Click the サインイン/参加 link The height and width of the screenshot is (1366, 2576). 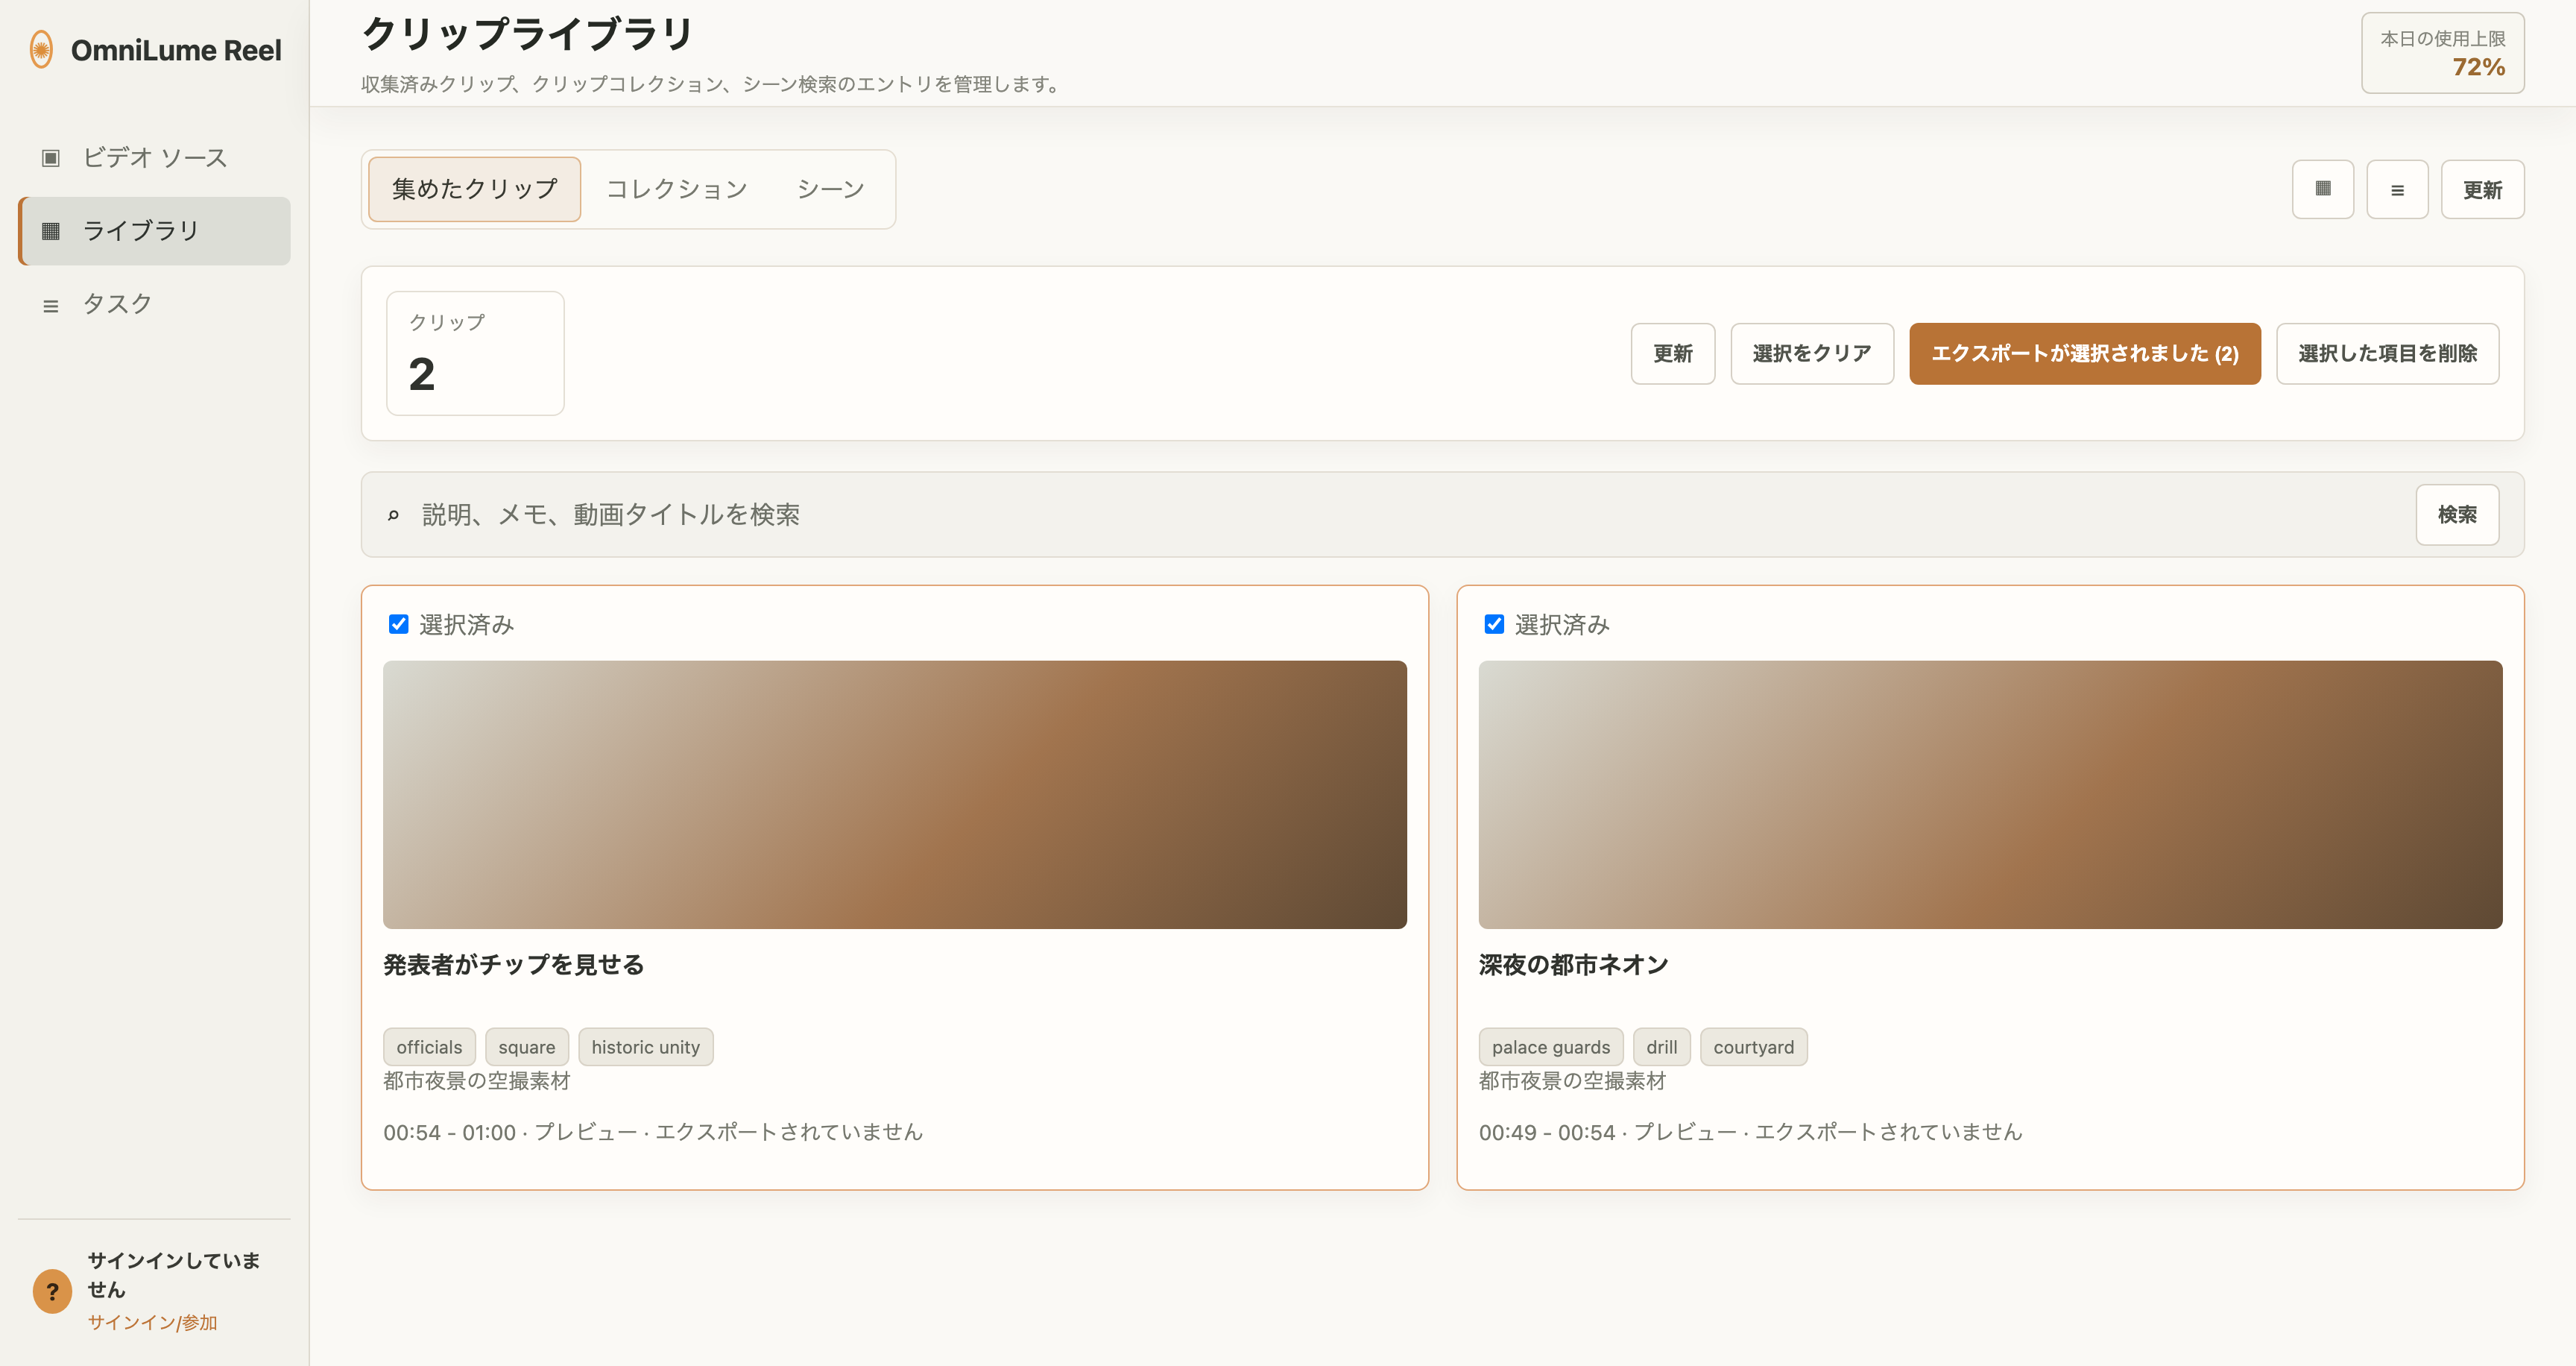click(x=152, y=1322)
